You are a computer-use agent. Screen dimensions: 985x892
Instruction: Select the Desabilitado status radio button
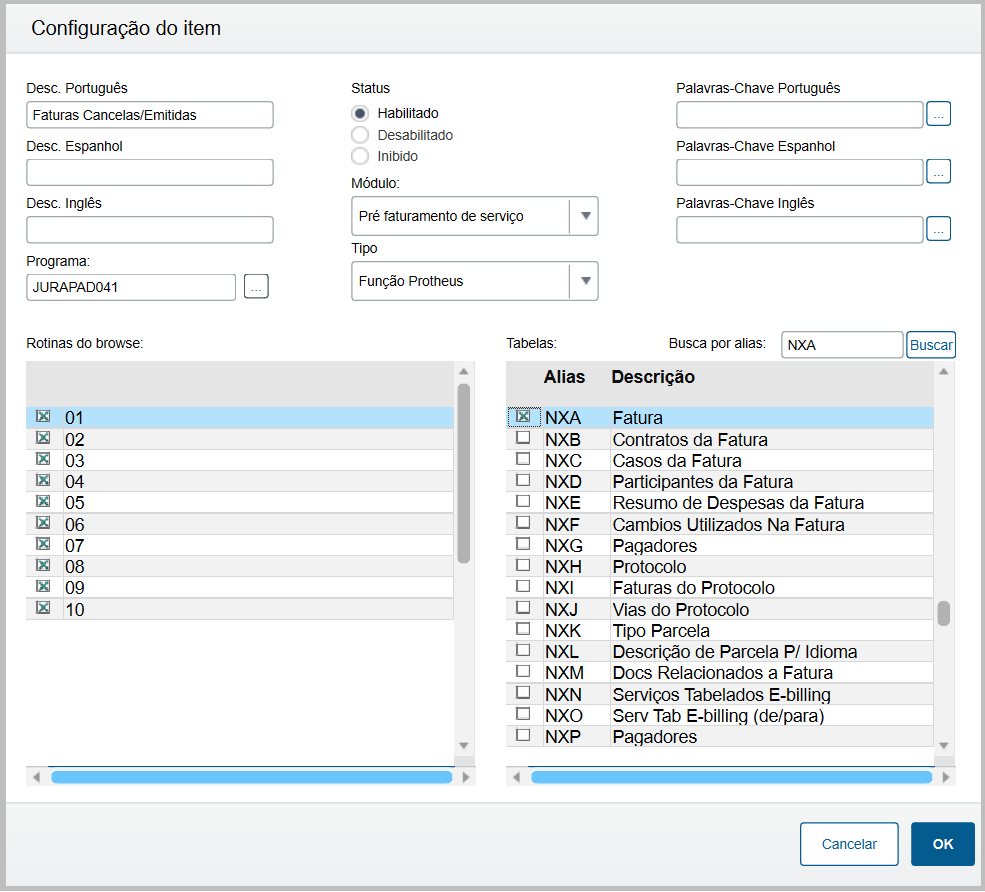(360, 135)
